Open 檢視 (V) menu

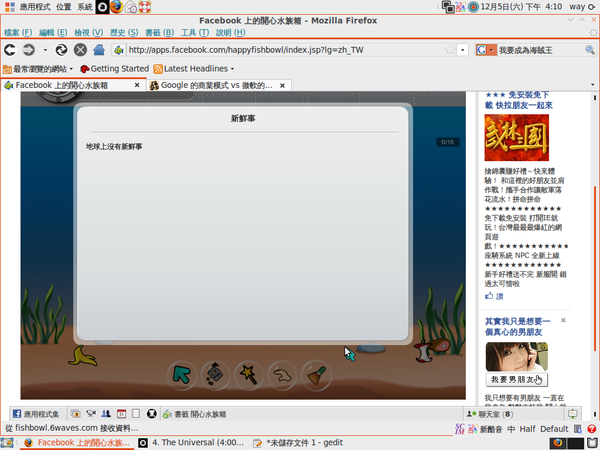coord(89,33)
